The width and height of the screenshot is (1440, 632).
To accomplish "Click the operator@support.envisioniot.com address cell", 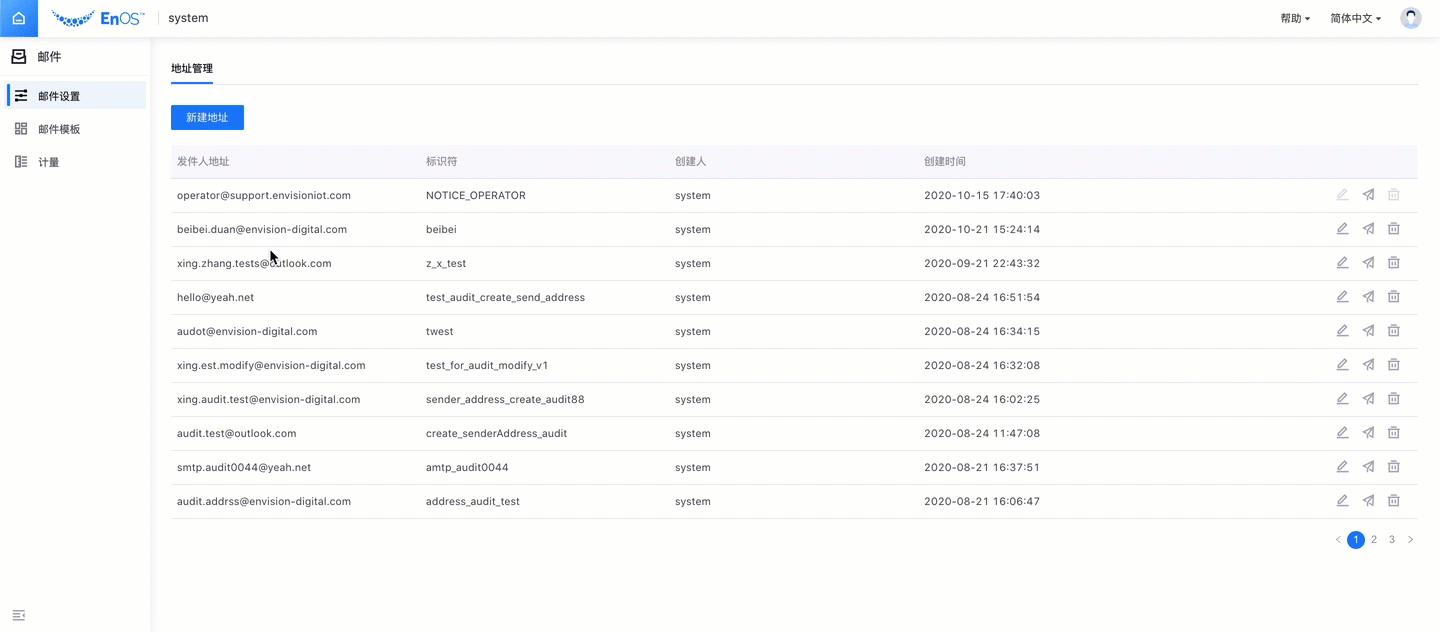I will coord(263,195).
